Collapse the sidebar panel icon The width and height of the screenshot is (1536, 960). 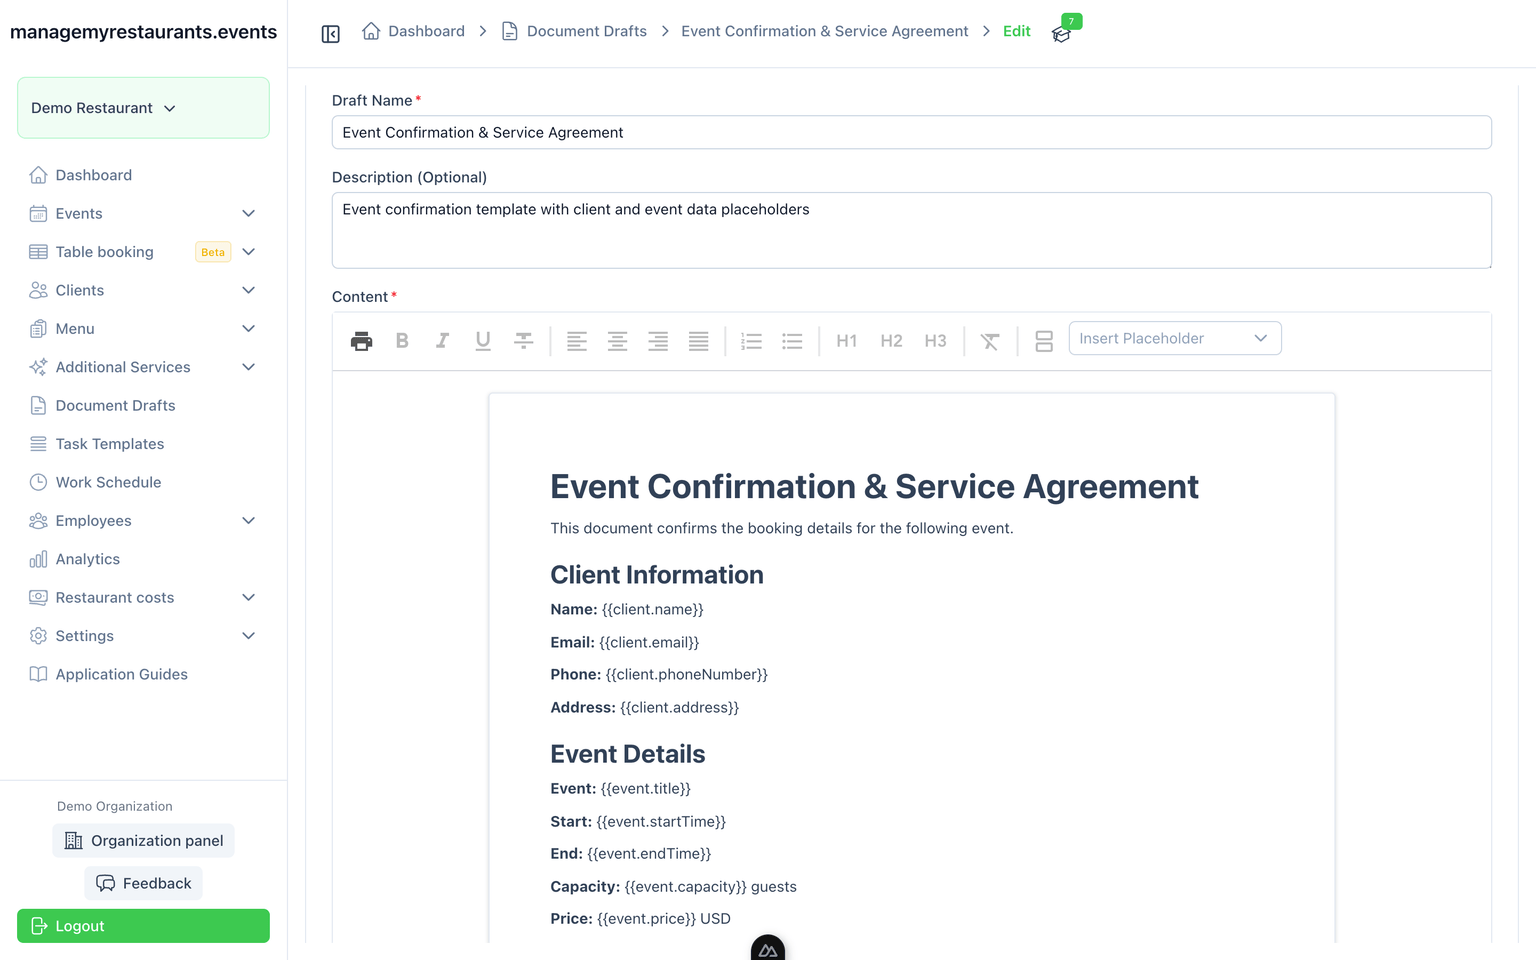click(331, 34)
